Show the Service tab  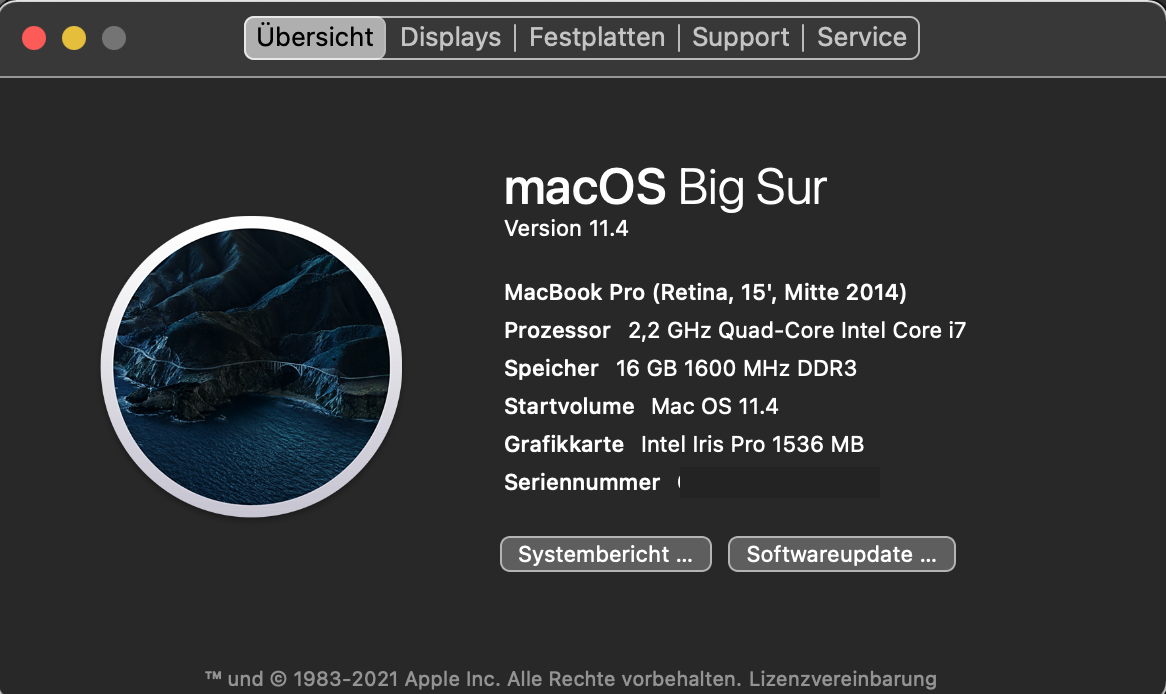coord(862,38)
